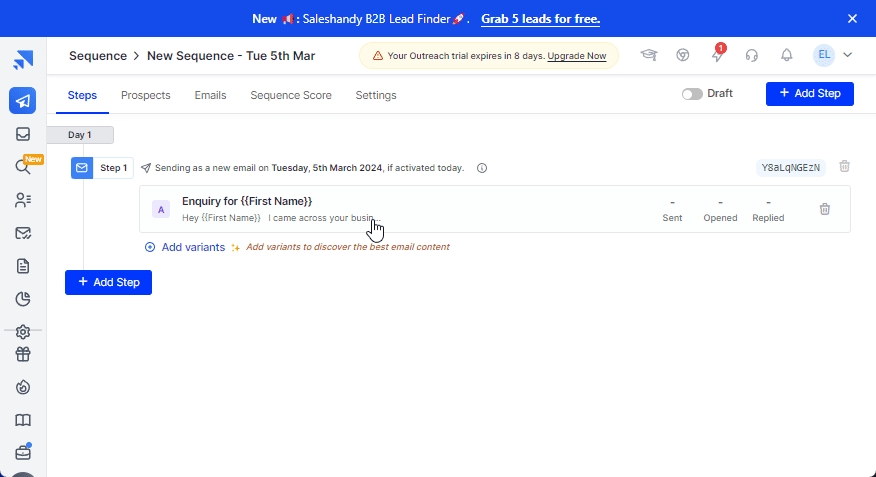Open Lead Finder search icon marked New
Image resolution: width=876 pixels, height=477 pixels.
pos(22,167)
